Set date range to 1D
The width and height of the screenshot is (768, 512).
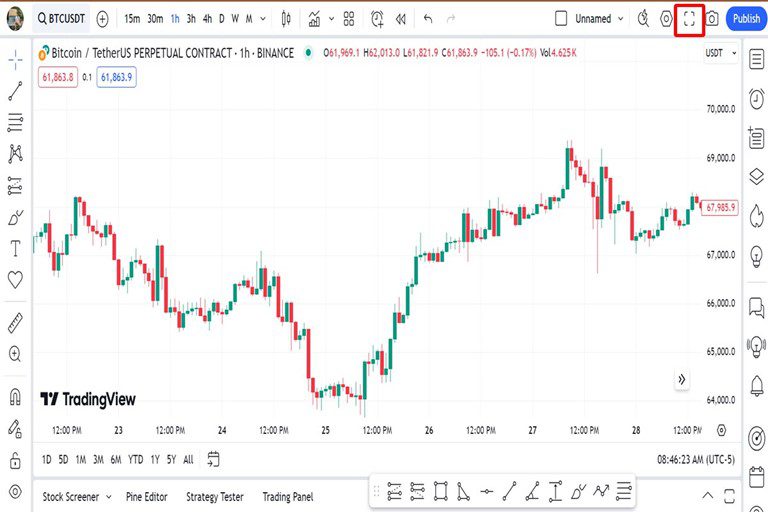coord(47,460)
